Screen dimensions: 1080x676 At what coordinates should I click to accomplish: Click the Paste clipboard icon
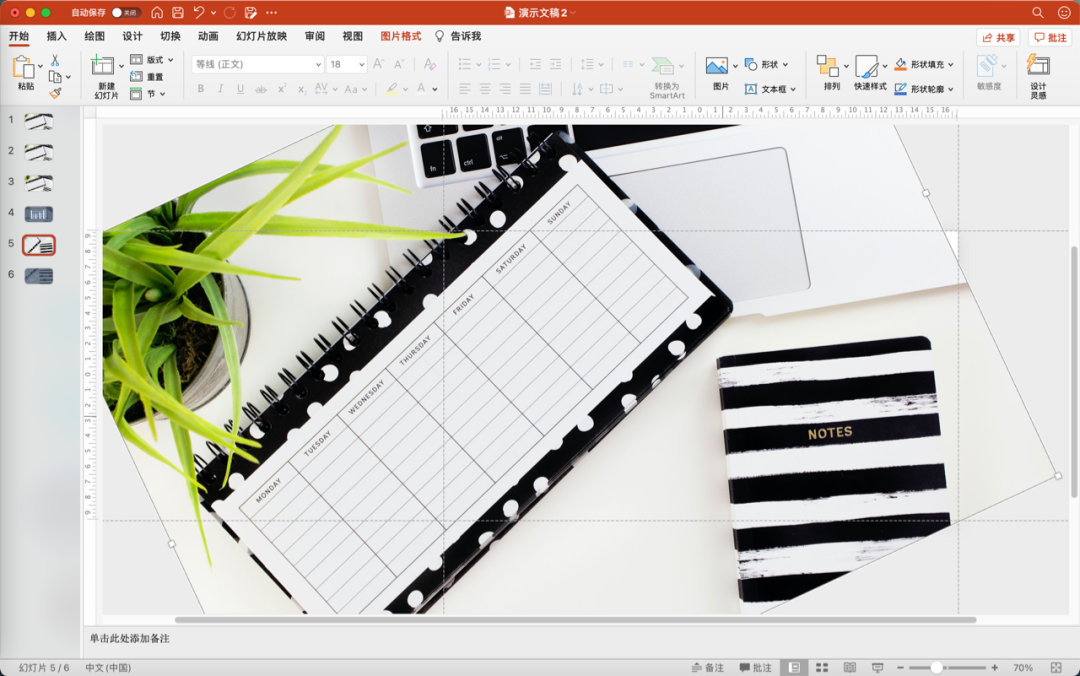23,68
